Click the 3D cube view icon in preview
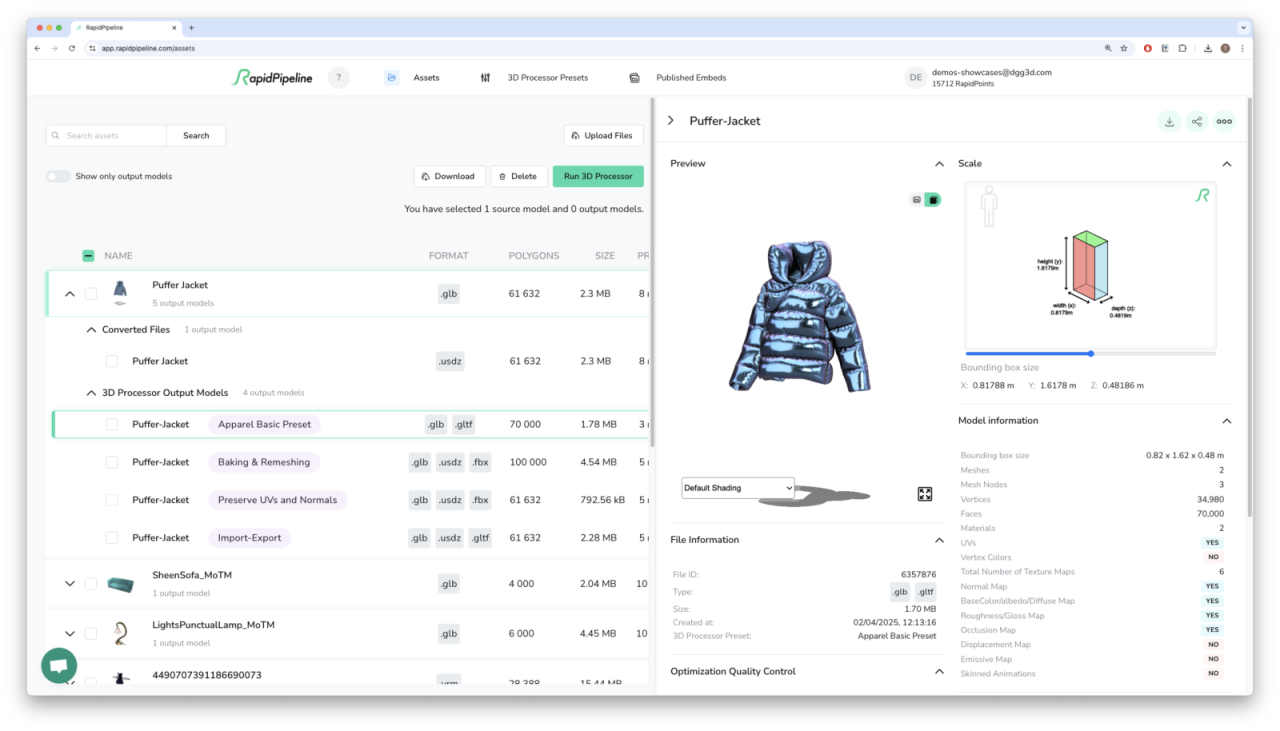 pos(933,200)
